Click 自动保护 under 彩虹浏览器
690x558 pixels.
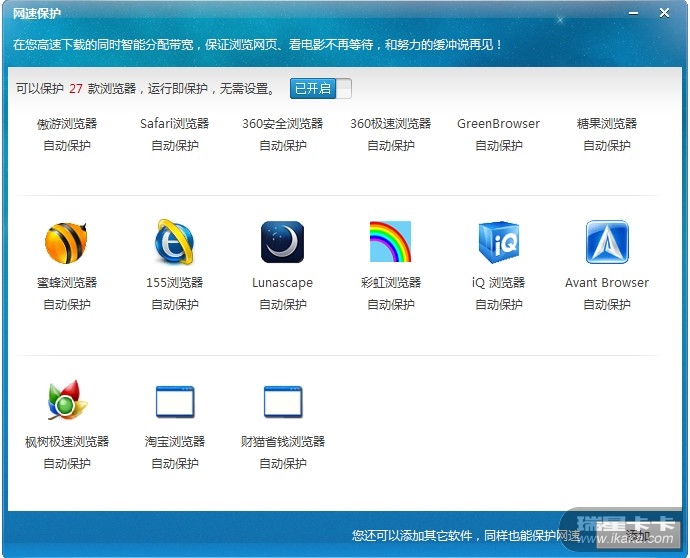point(391,304)
